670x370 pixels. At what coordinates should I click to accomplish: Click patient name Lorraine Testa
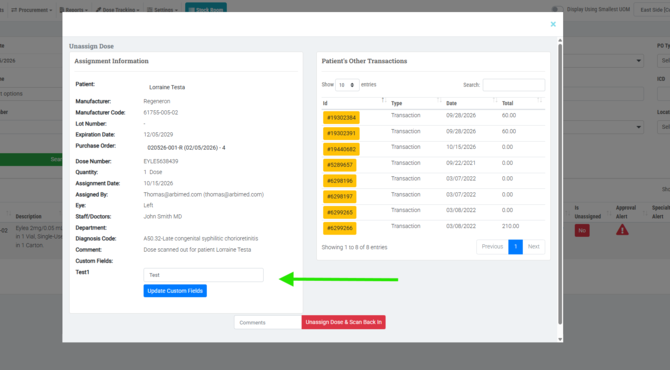[x=167, y=87]
